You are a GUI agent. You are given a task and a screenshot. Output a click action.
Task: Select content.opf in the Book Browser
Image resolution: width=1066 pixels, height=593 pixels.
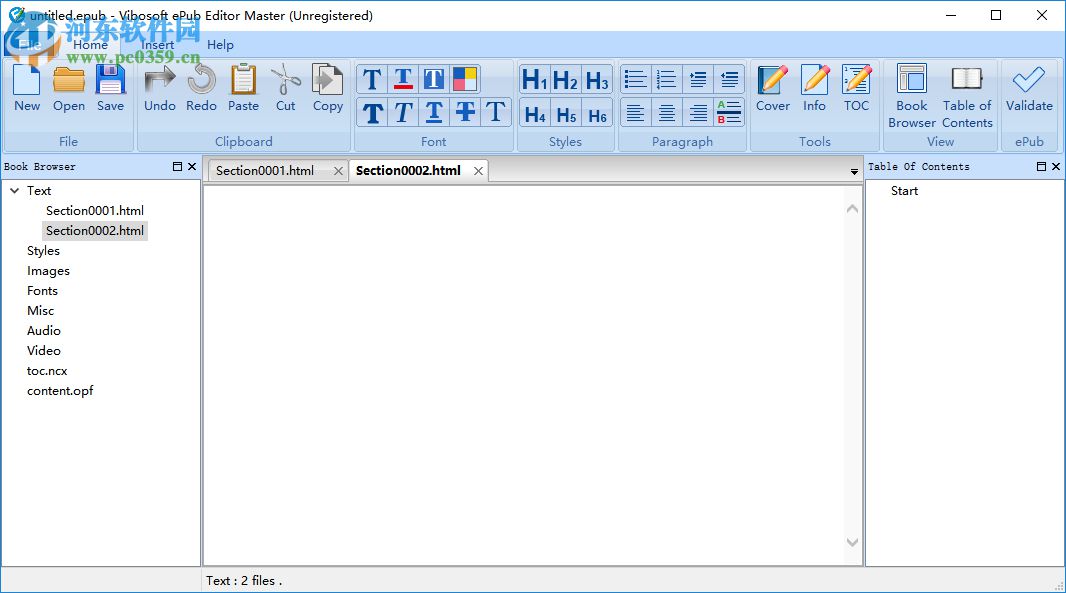(x=60, y=391)
